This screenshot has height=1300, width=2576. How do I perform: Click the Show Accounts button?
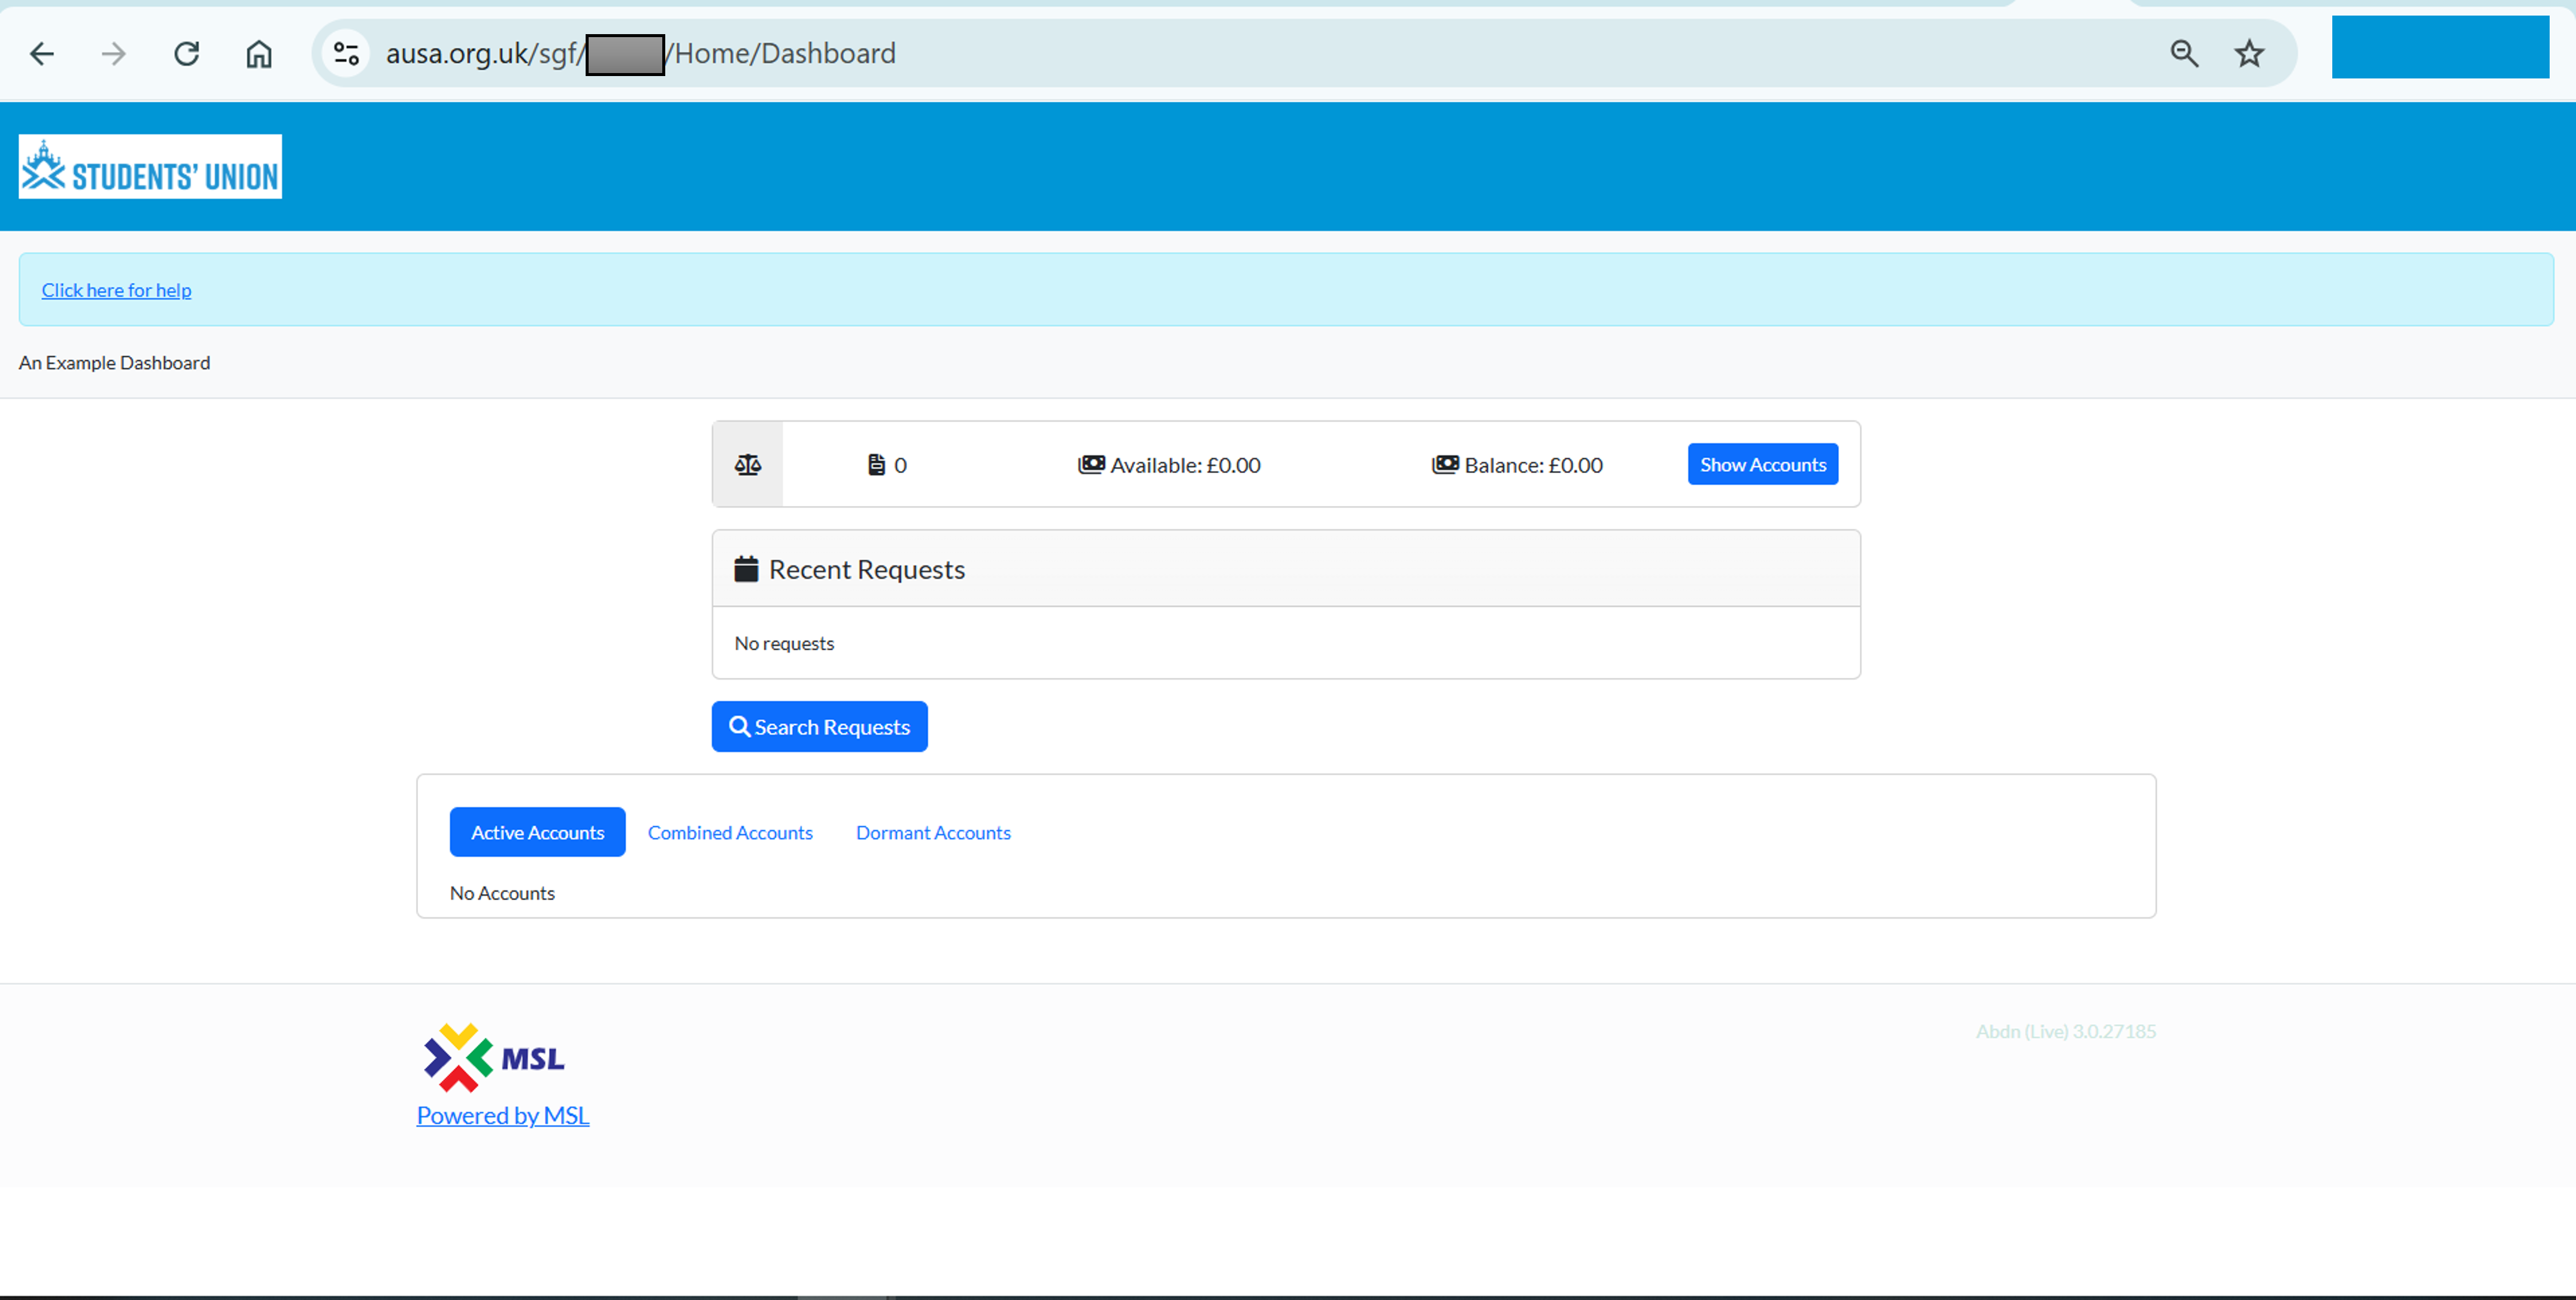pyautogui.click(x=1762, y=465)
